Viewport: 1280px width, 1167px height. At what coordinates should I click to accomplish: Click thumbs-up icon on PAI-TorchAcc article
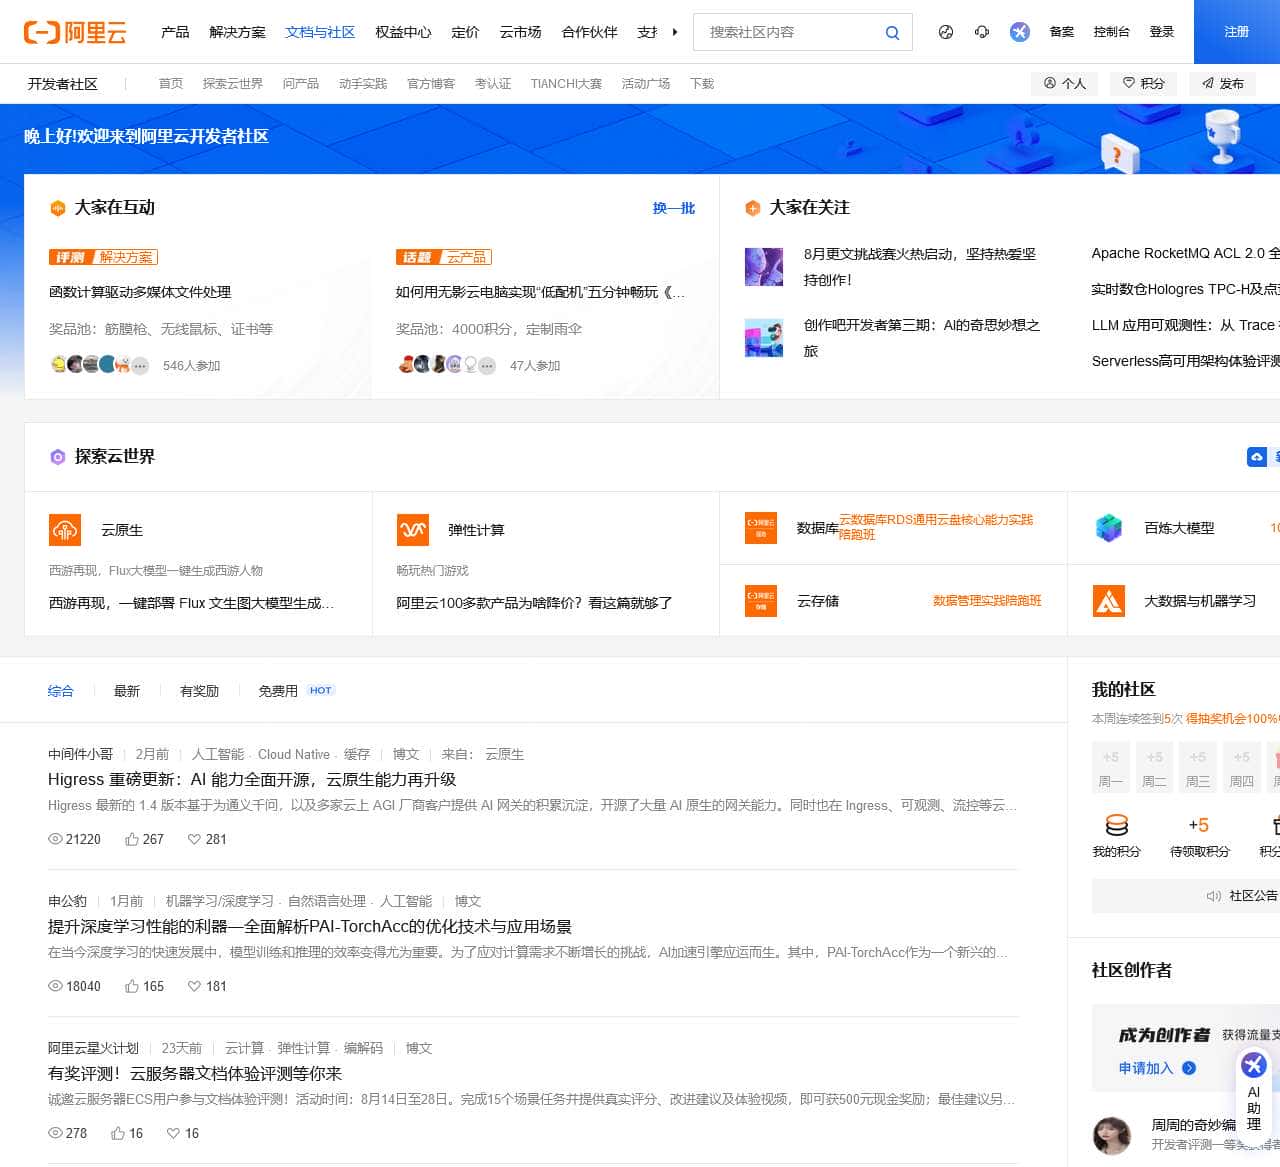132,986
